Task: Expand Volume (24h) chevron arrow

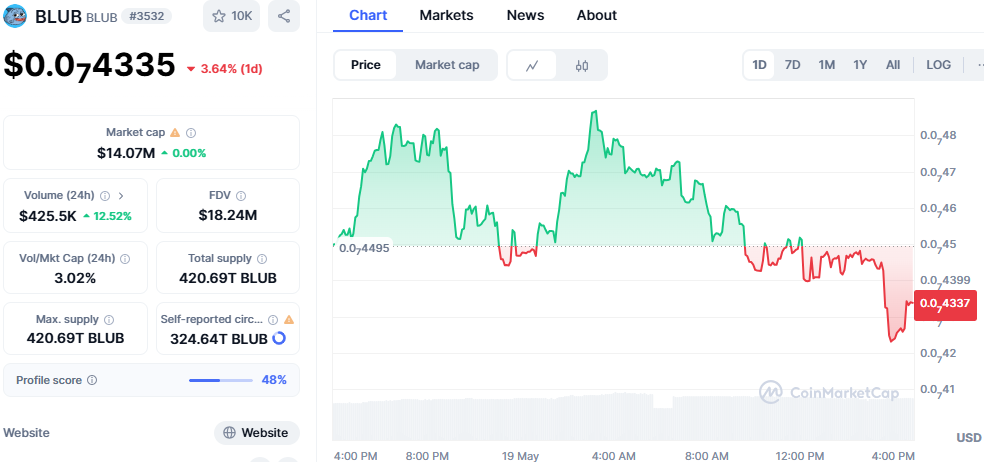Action: (x=121, y=196)
